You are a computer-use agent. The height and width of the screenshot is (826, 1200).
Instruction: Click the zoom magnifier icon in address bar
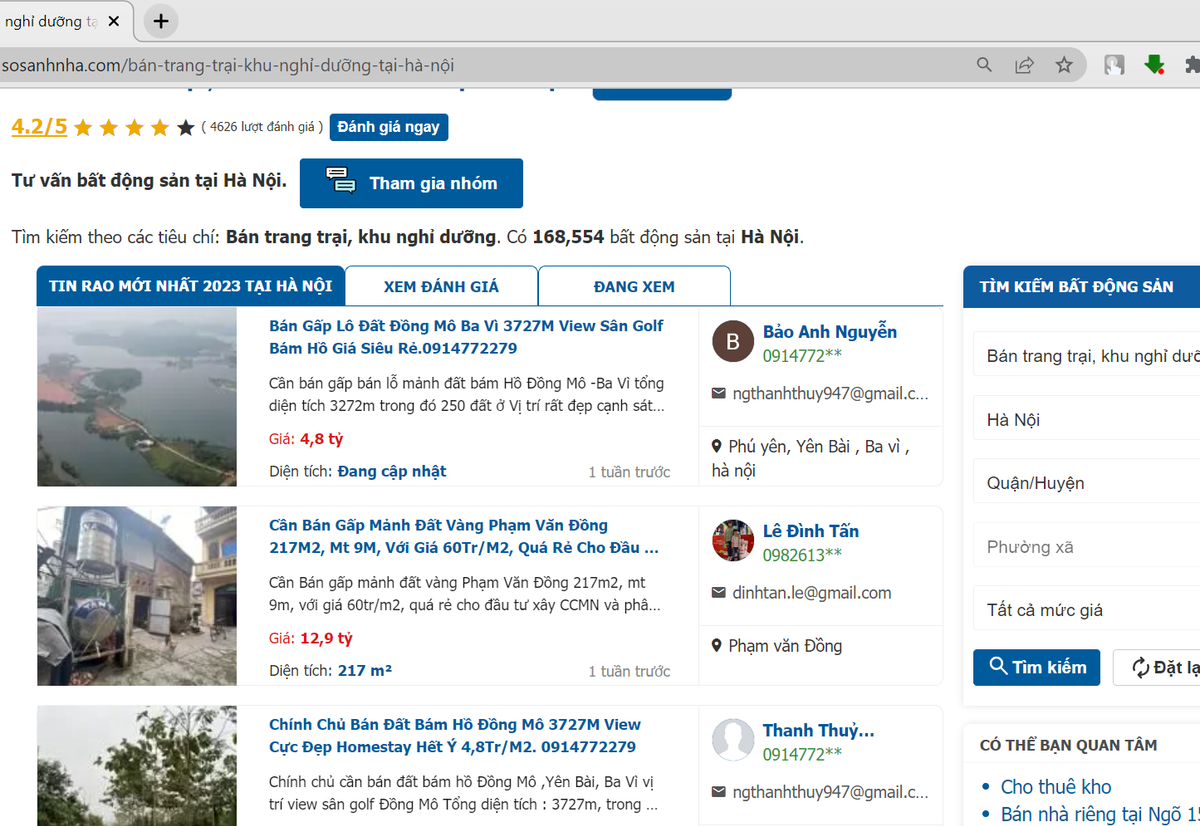tap(984, 65)
